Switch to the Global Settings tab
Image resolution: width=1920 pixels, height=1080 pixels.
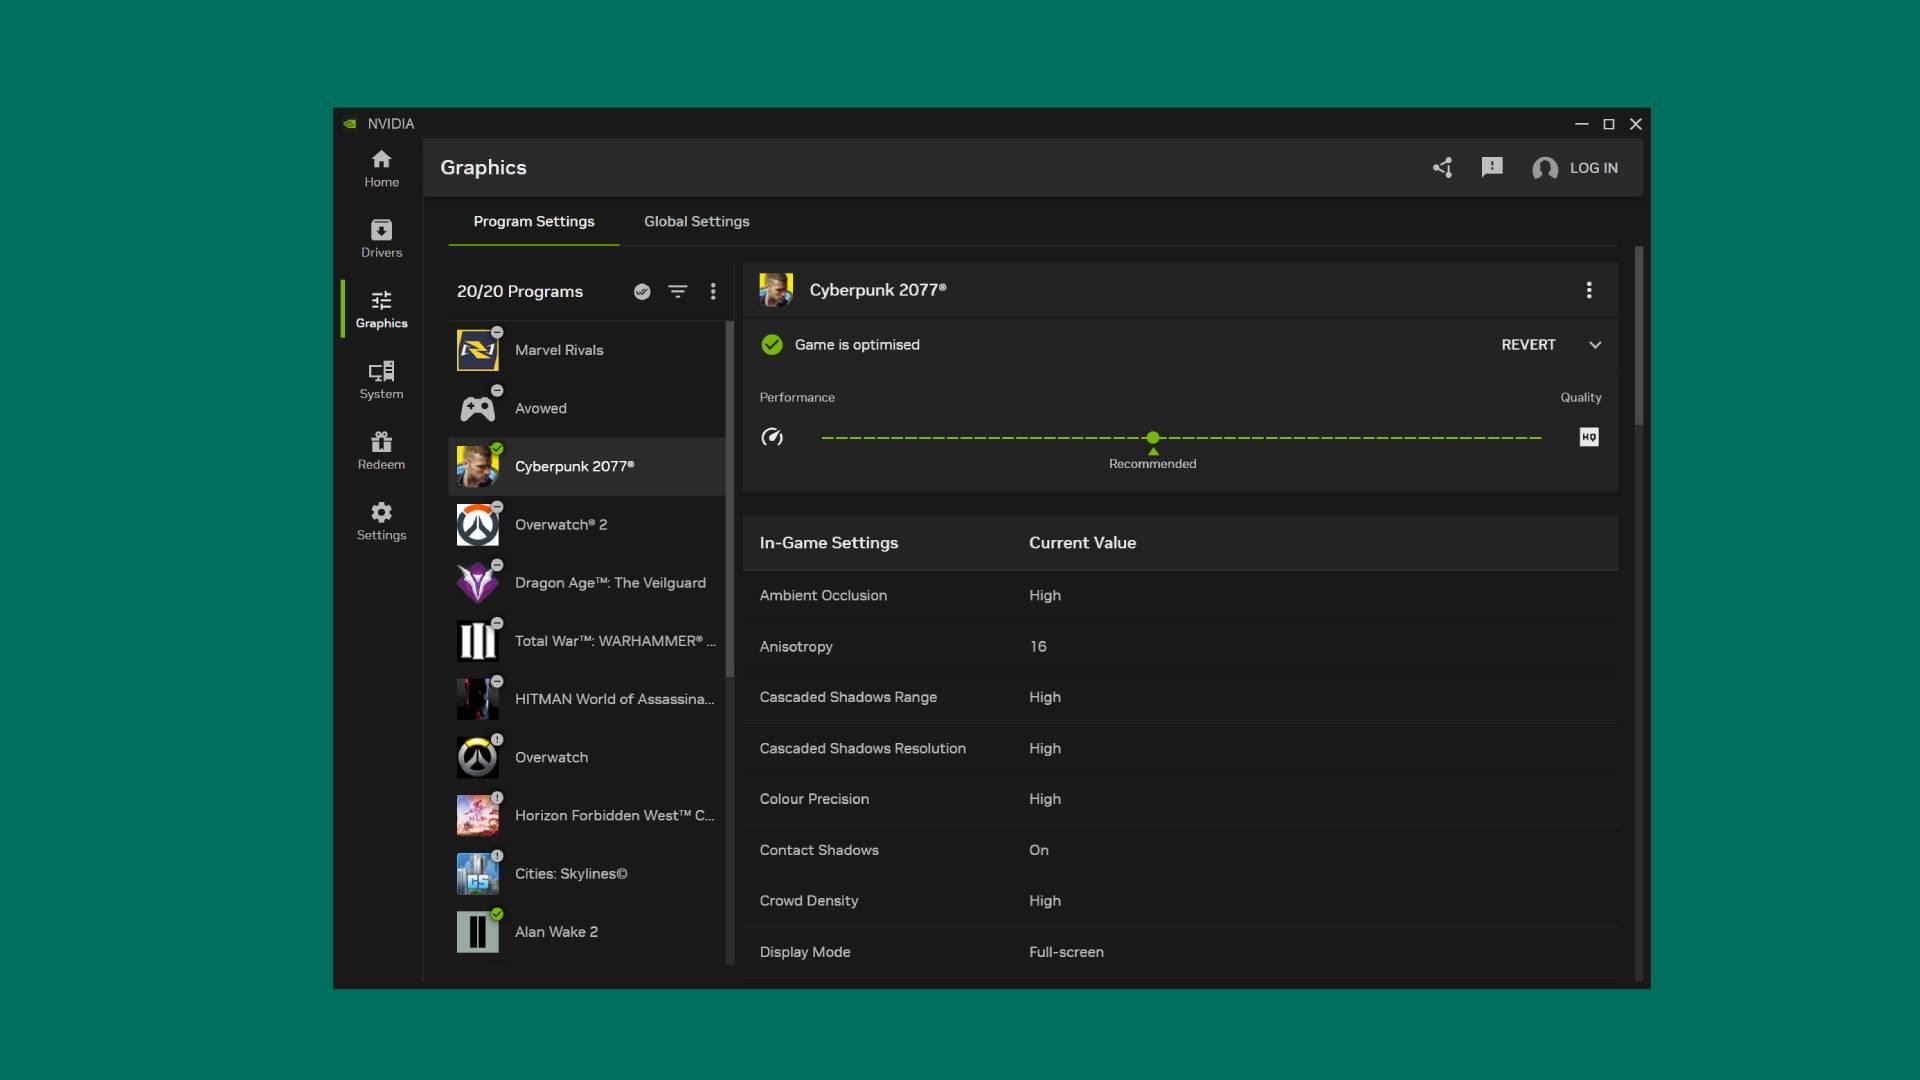click(x=696, y=222)
